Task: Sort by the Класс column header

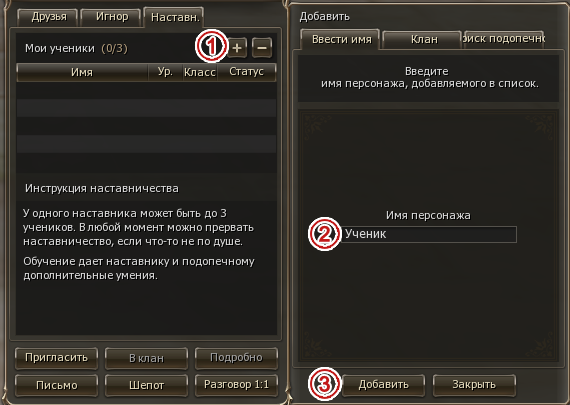Action: click(200, 72)
